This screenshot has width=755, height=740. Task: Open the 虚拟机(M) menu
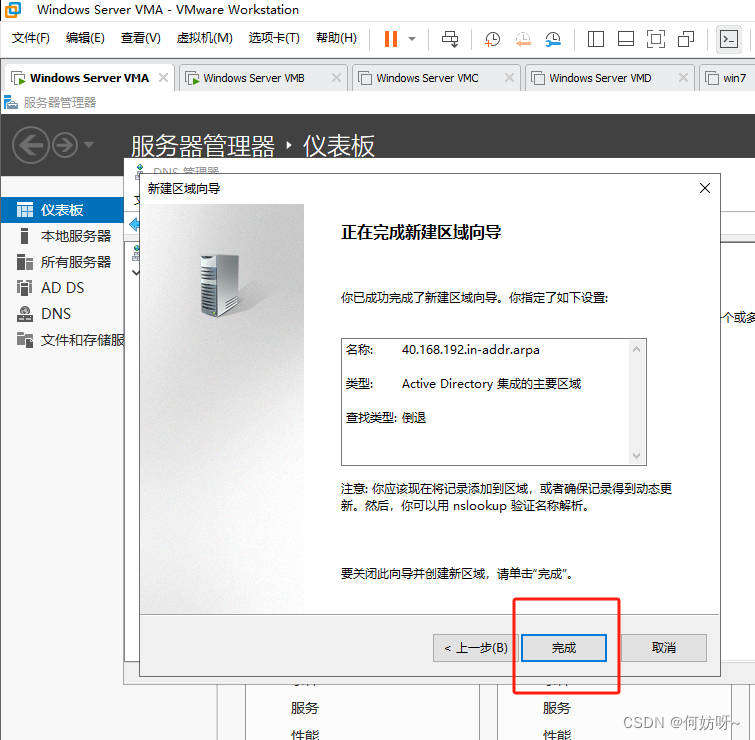pos(204,38)
